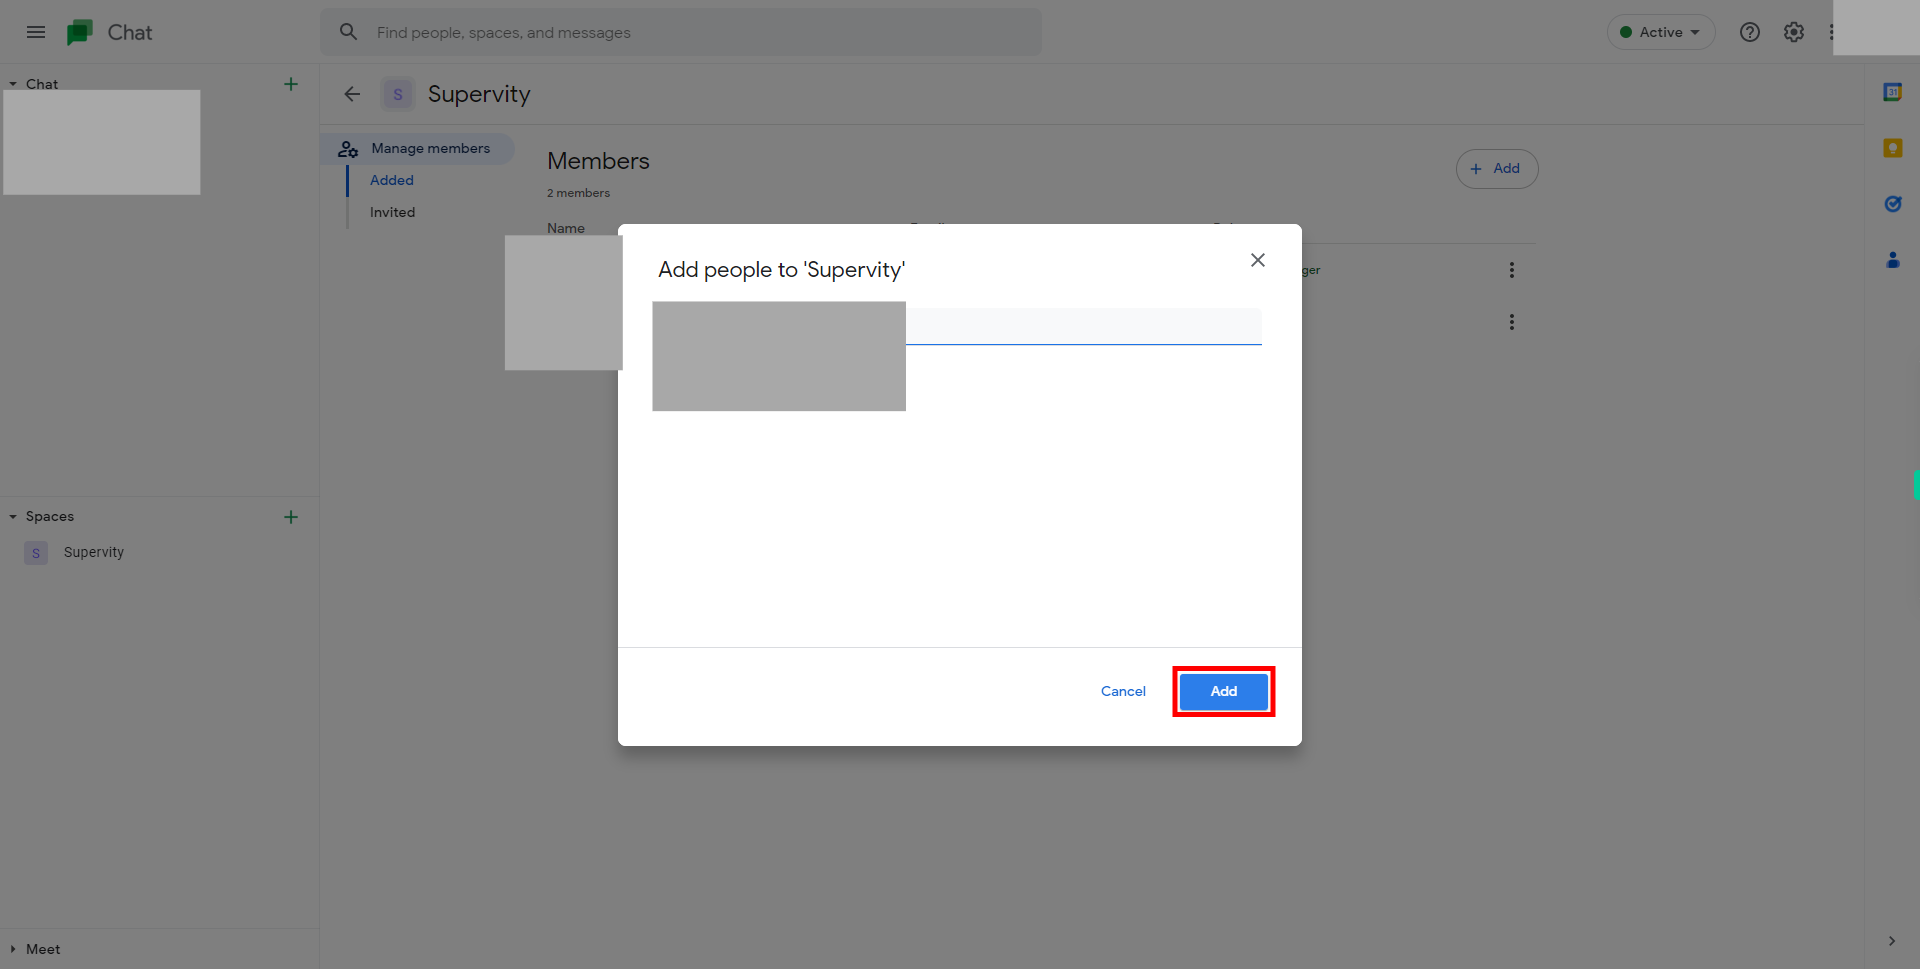1920x969 pixels.
Task: Collapse the Chat section
Action: click(13, 84)
